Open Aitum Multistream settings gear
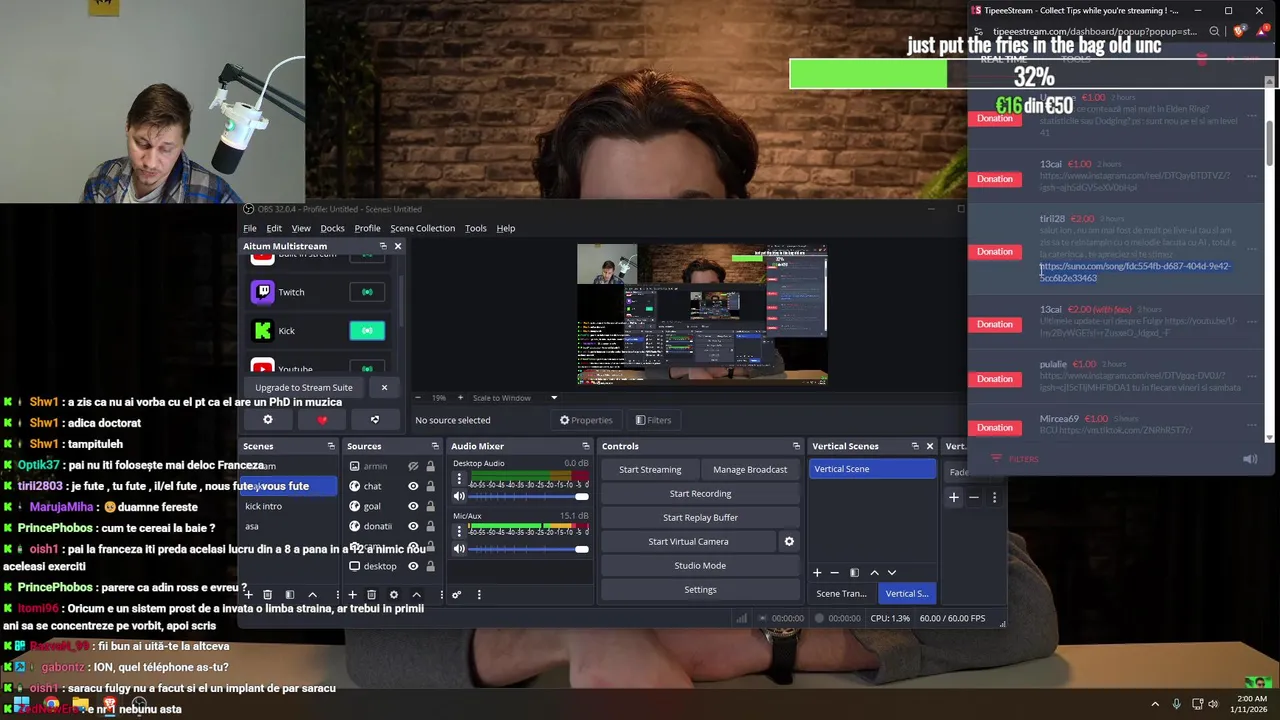The width and height of the screenshot is (1280, 720). (x=268, y=420)
